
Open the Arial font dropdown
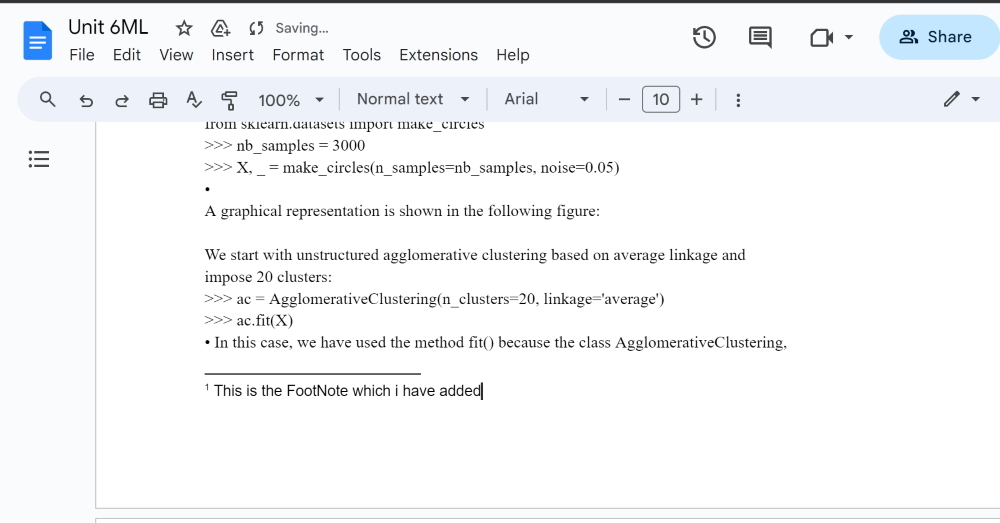(546, 99)
